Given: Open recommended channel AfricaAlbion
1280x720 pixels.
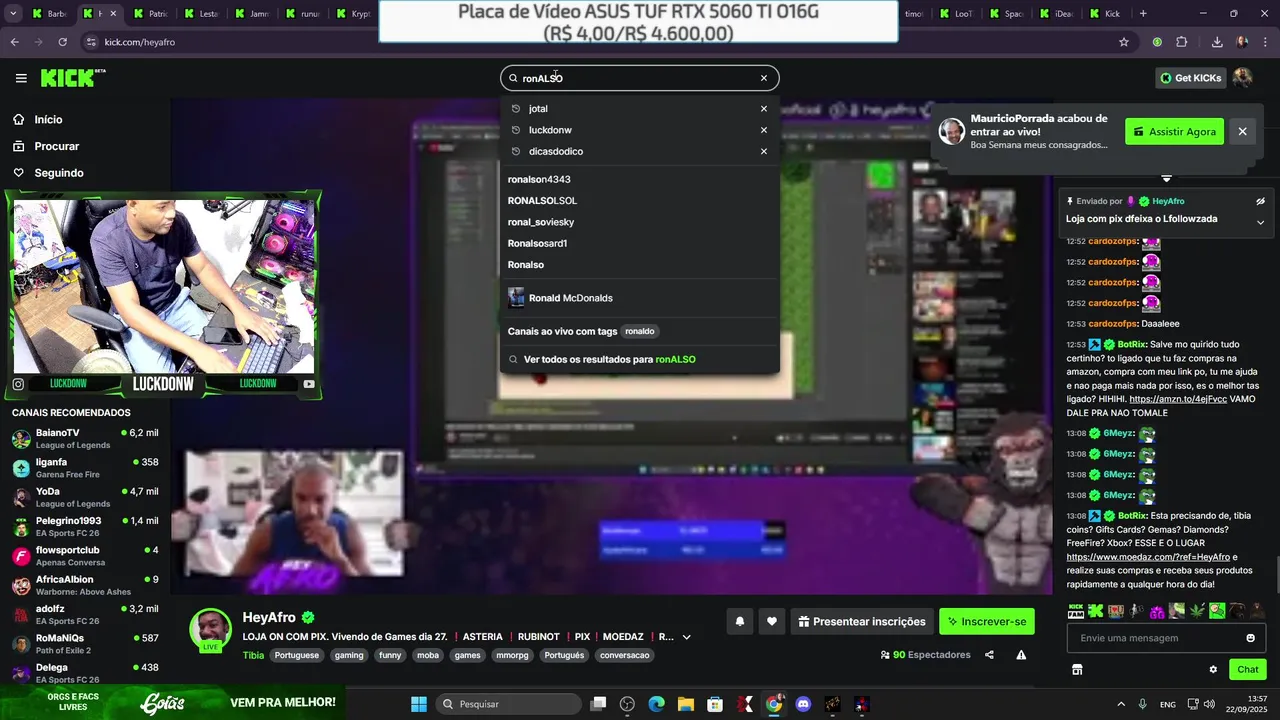Looking at the screenshot, I should (85, 585).
